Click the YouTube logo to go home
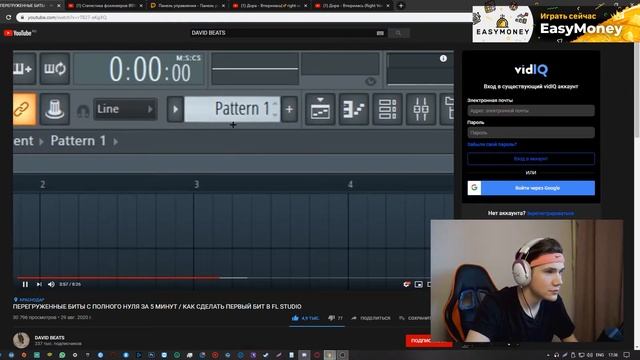Viewport: 640px width, 360px height. click(18, 33)
